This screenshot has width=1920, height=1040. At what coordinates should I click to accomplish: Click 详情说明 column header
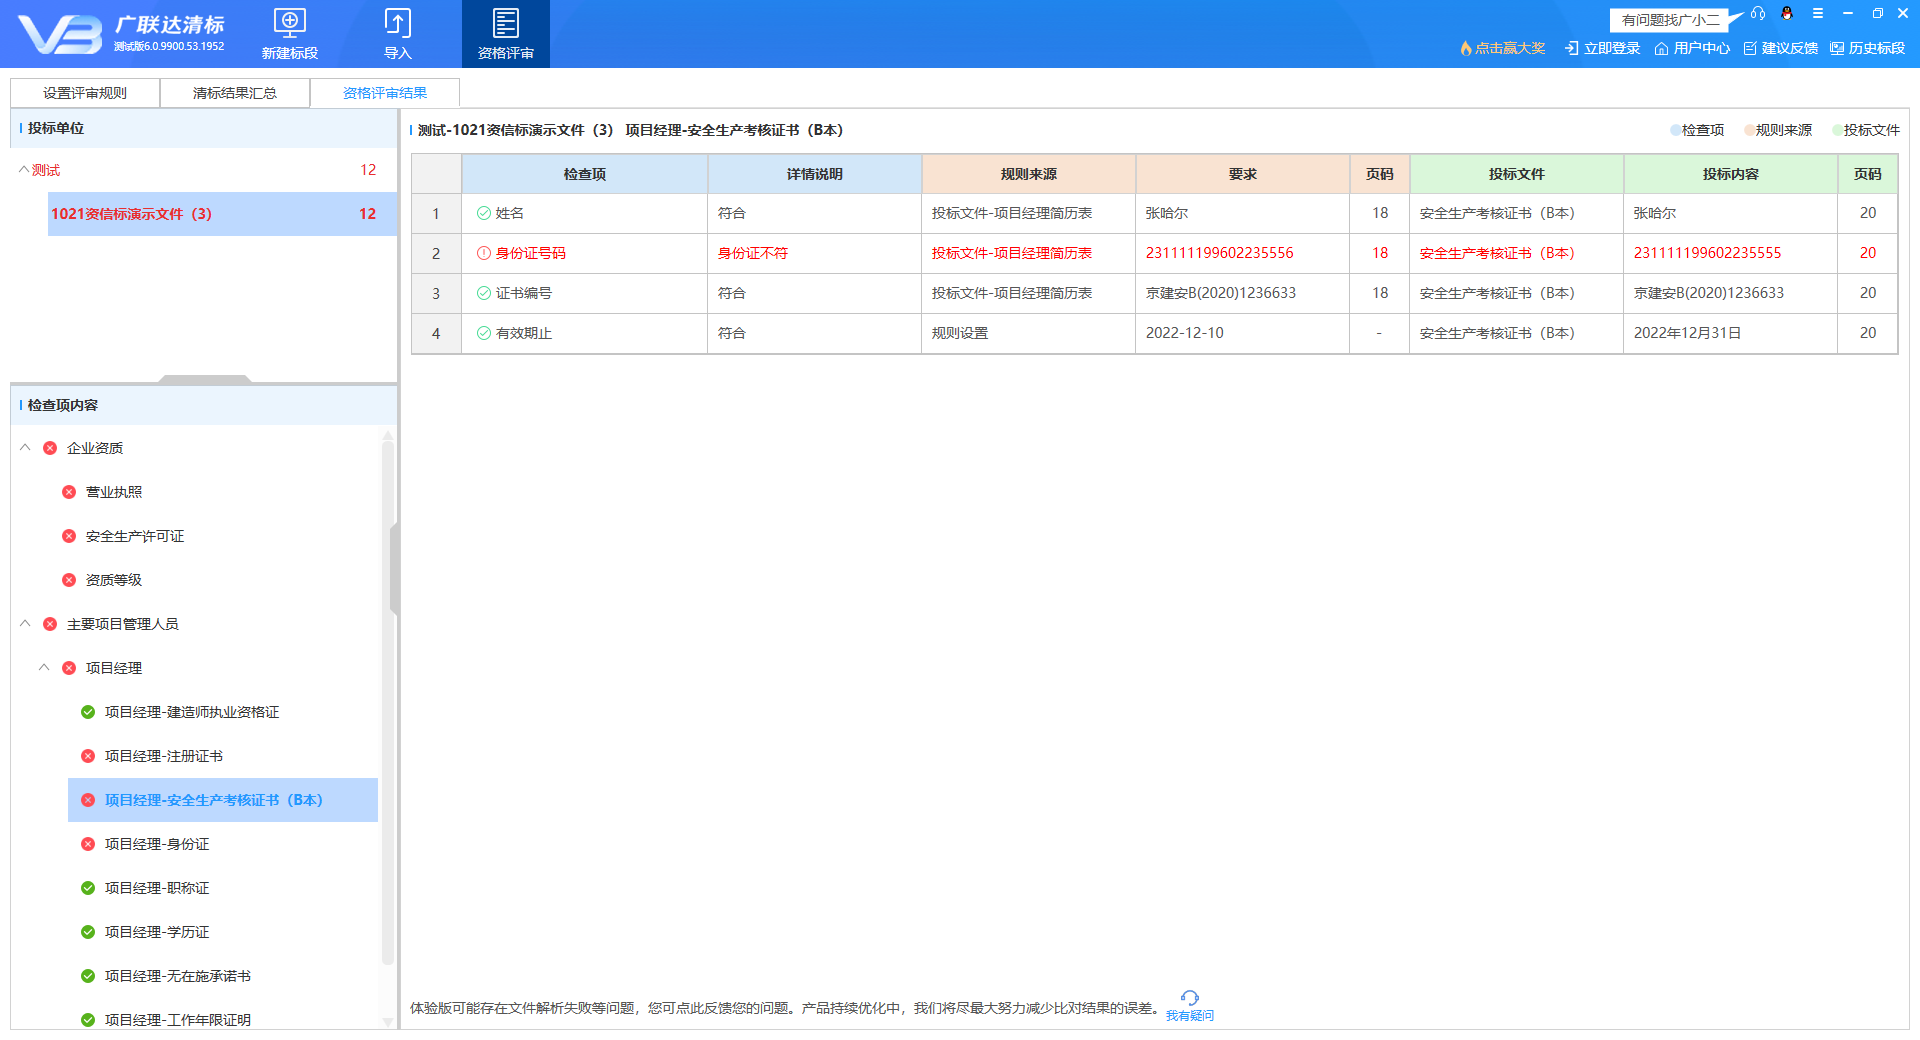click(815, 174)
